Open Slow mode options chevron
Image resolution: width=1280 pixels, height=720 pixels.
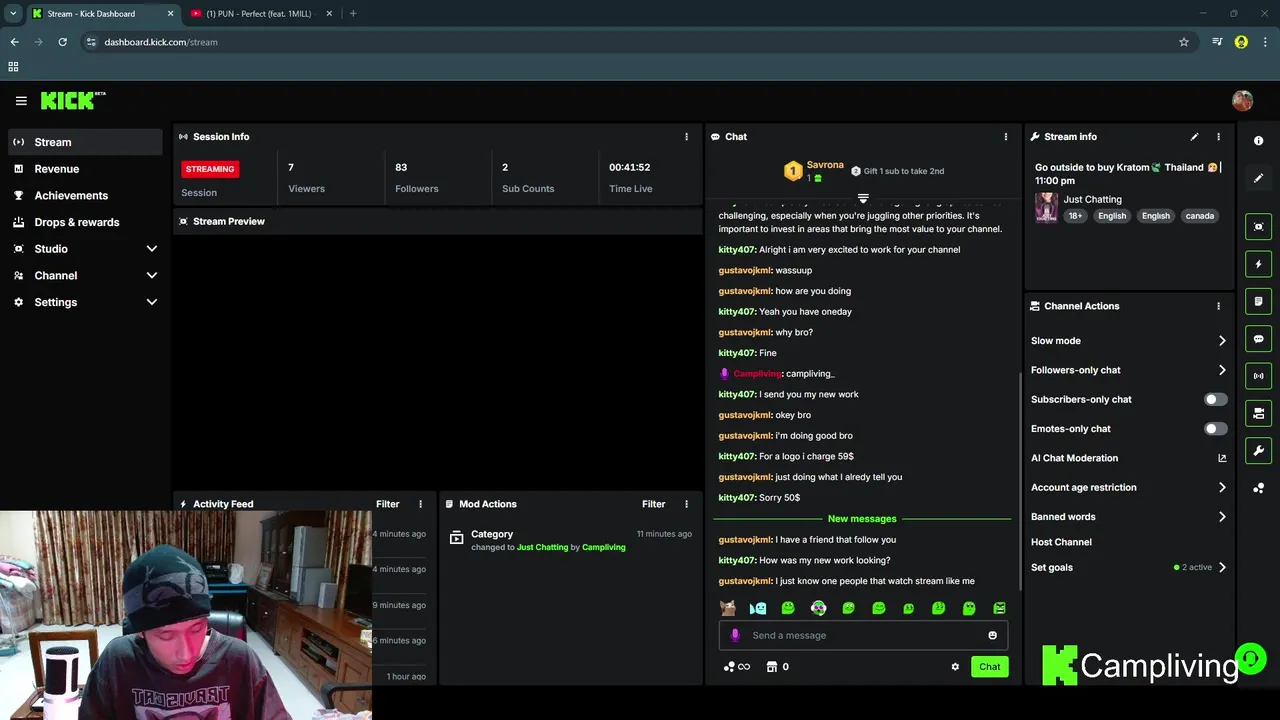click(1222, 341)
